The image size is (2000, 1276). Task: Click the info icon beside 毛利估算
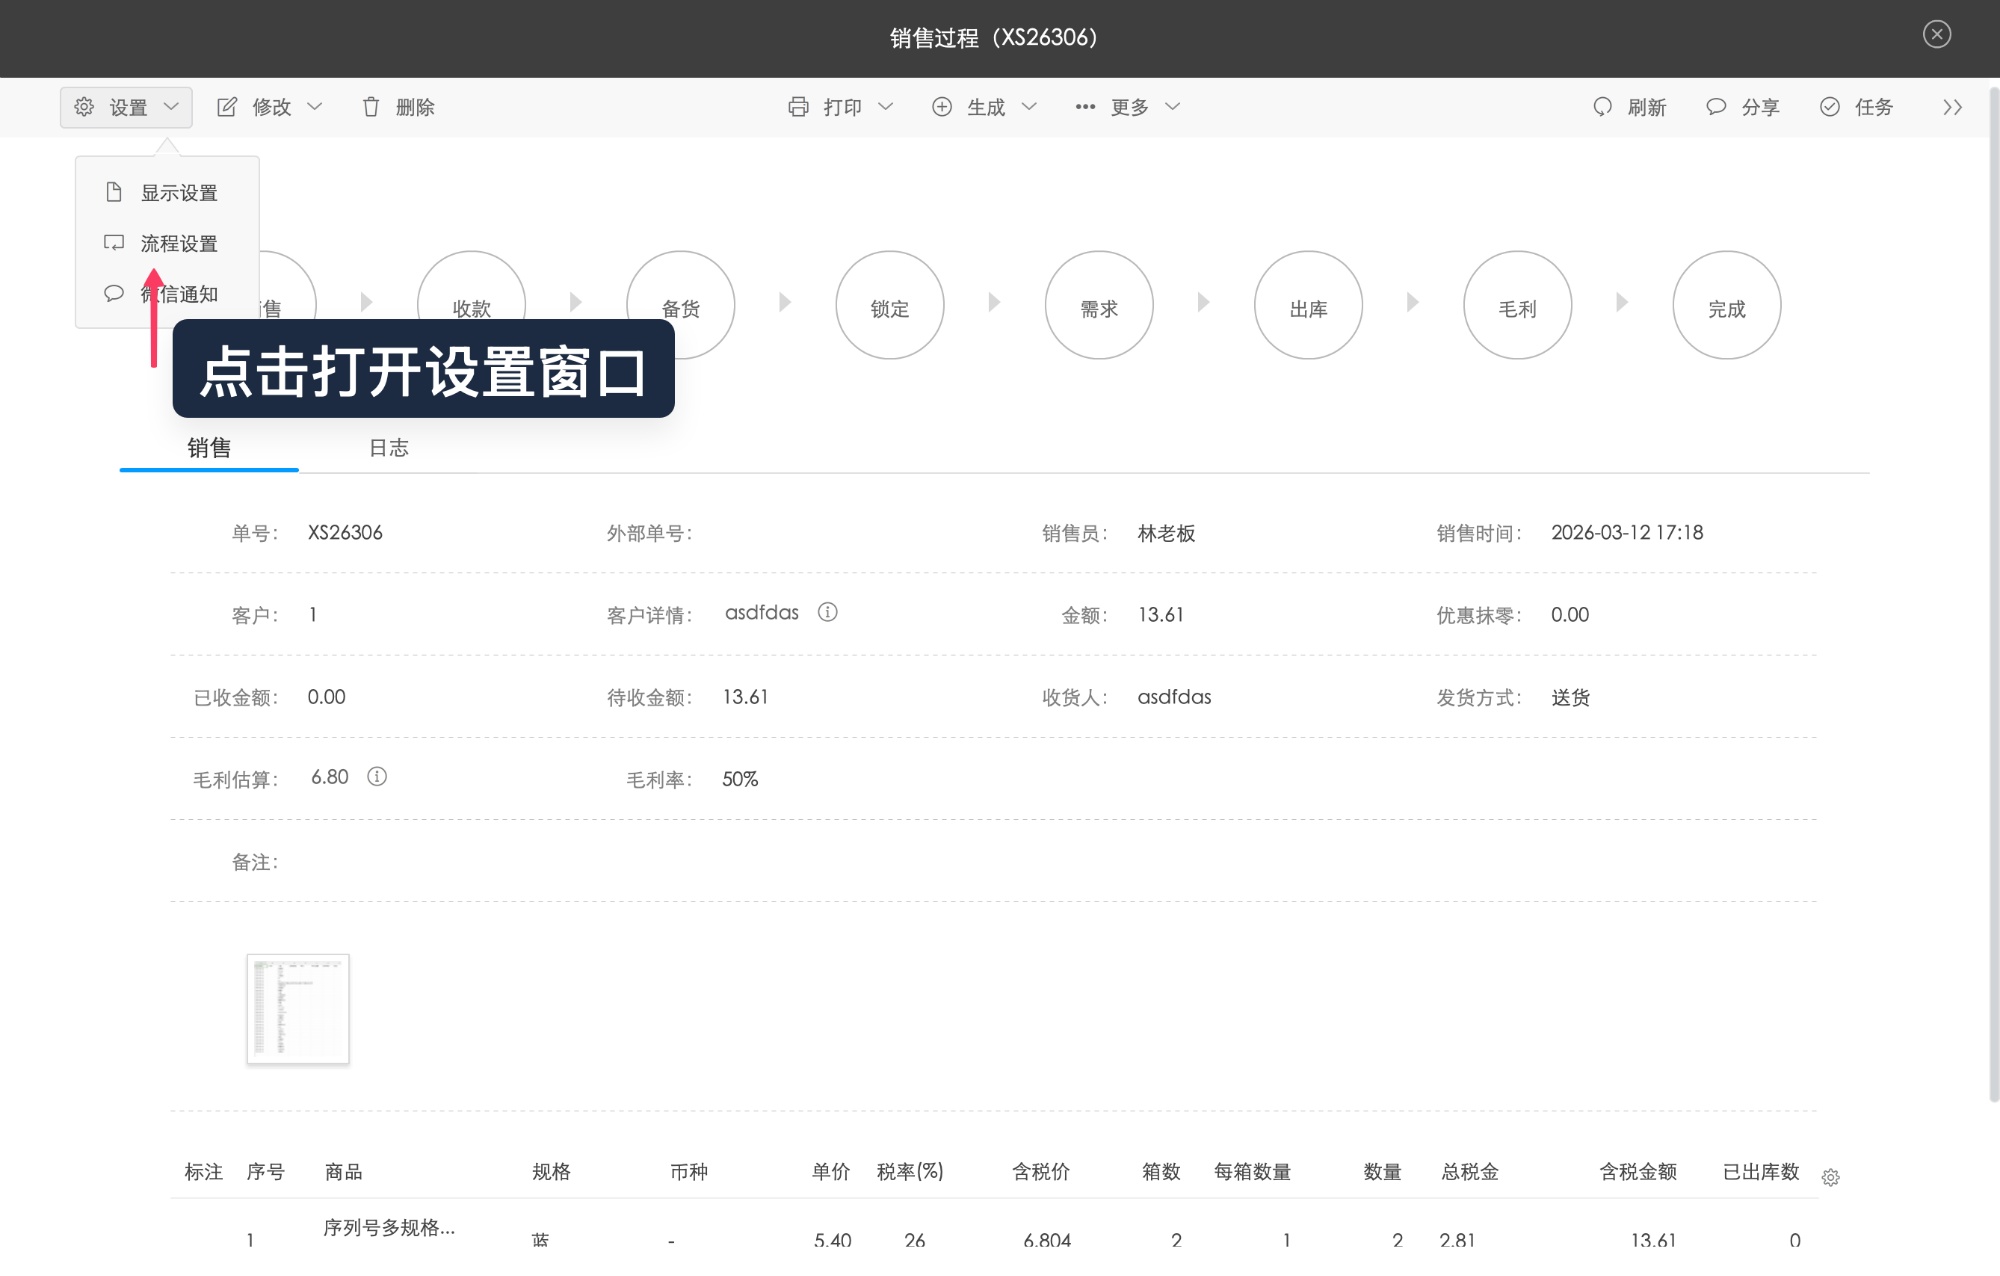[x=376, y=777]
